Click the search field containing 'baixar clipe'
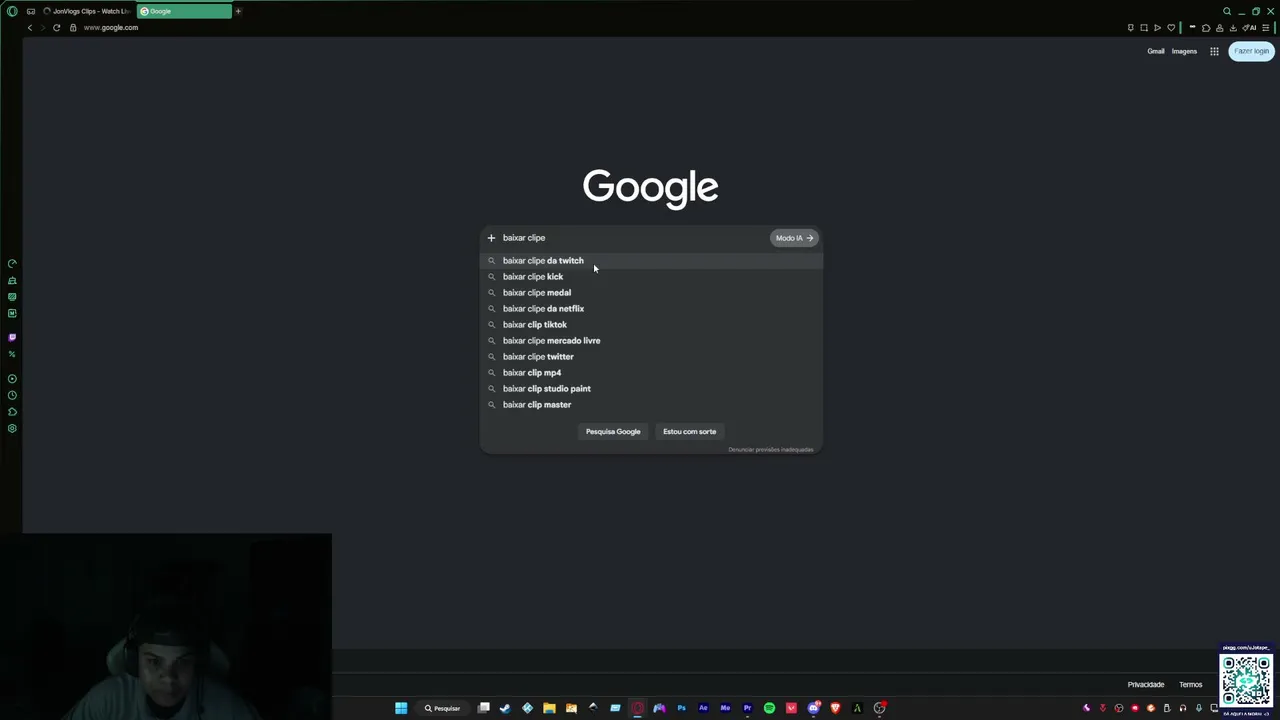Image resolution: width=1280 pixels, height=720 pixels. (632, 238)
